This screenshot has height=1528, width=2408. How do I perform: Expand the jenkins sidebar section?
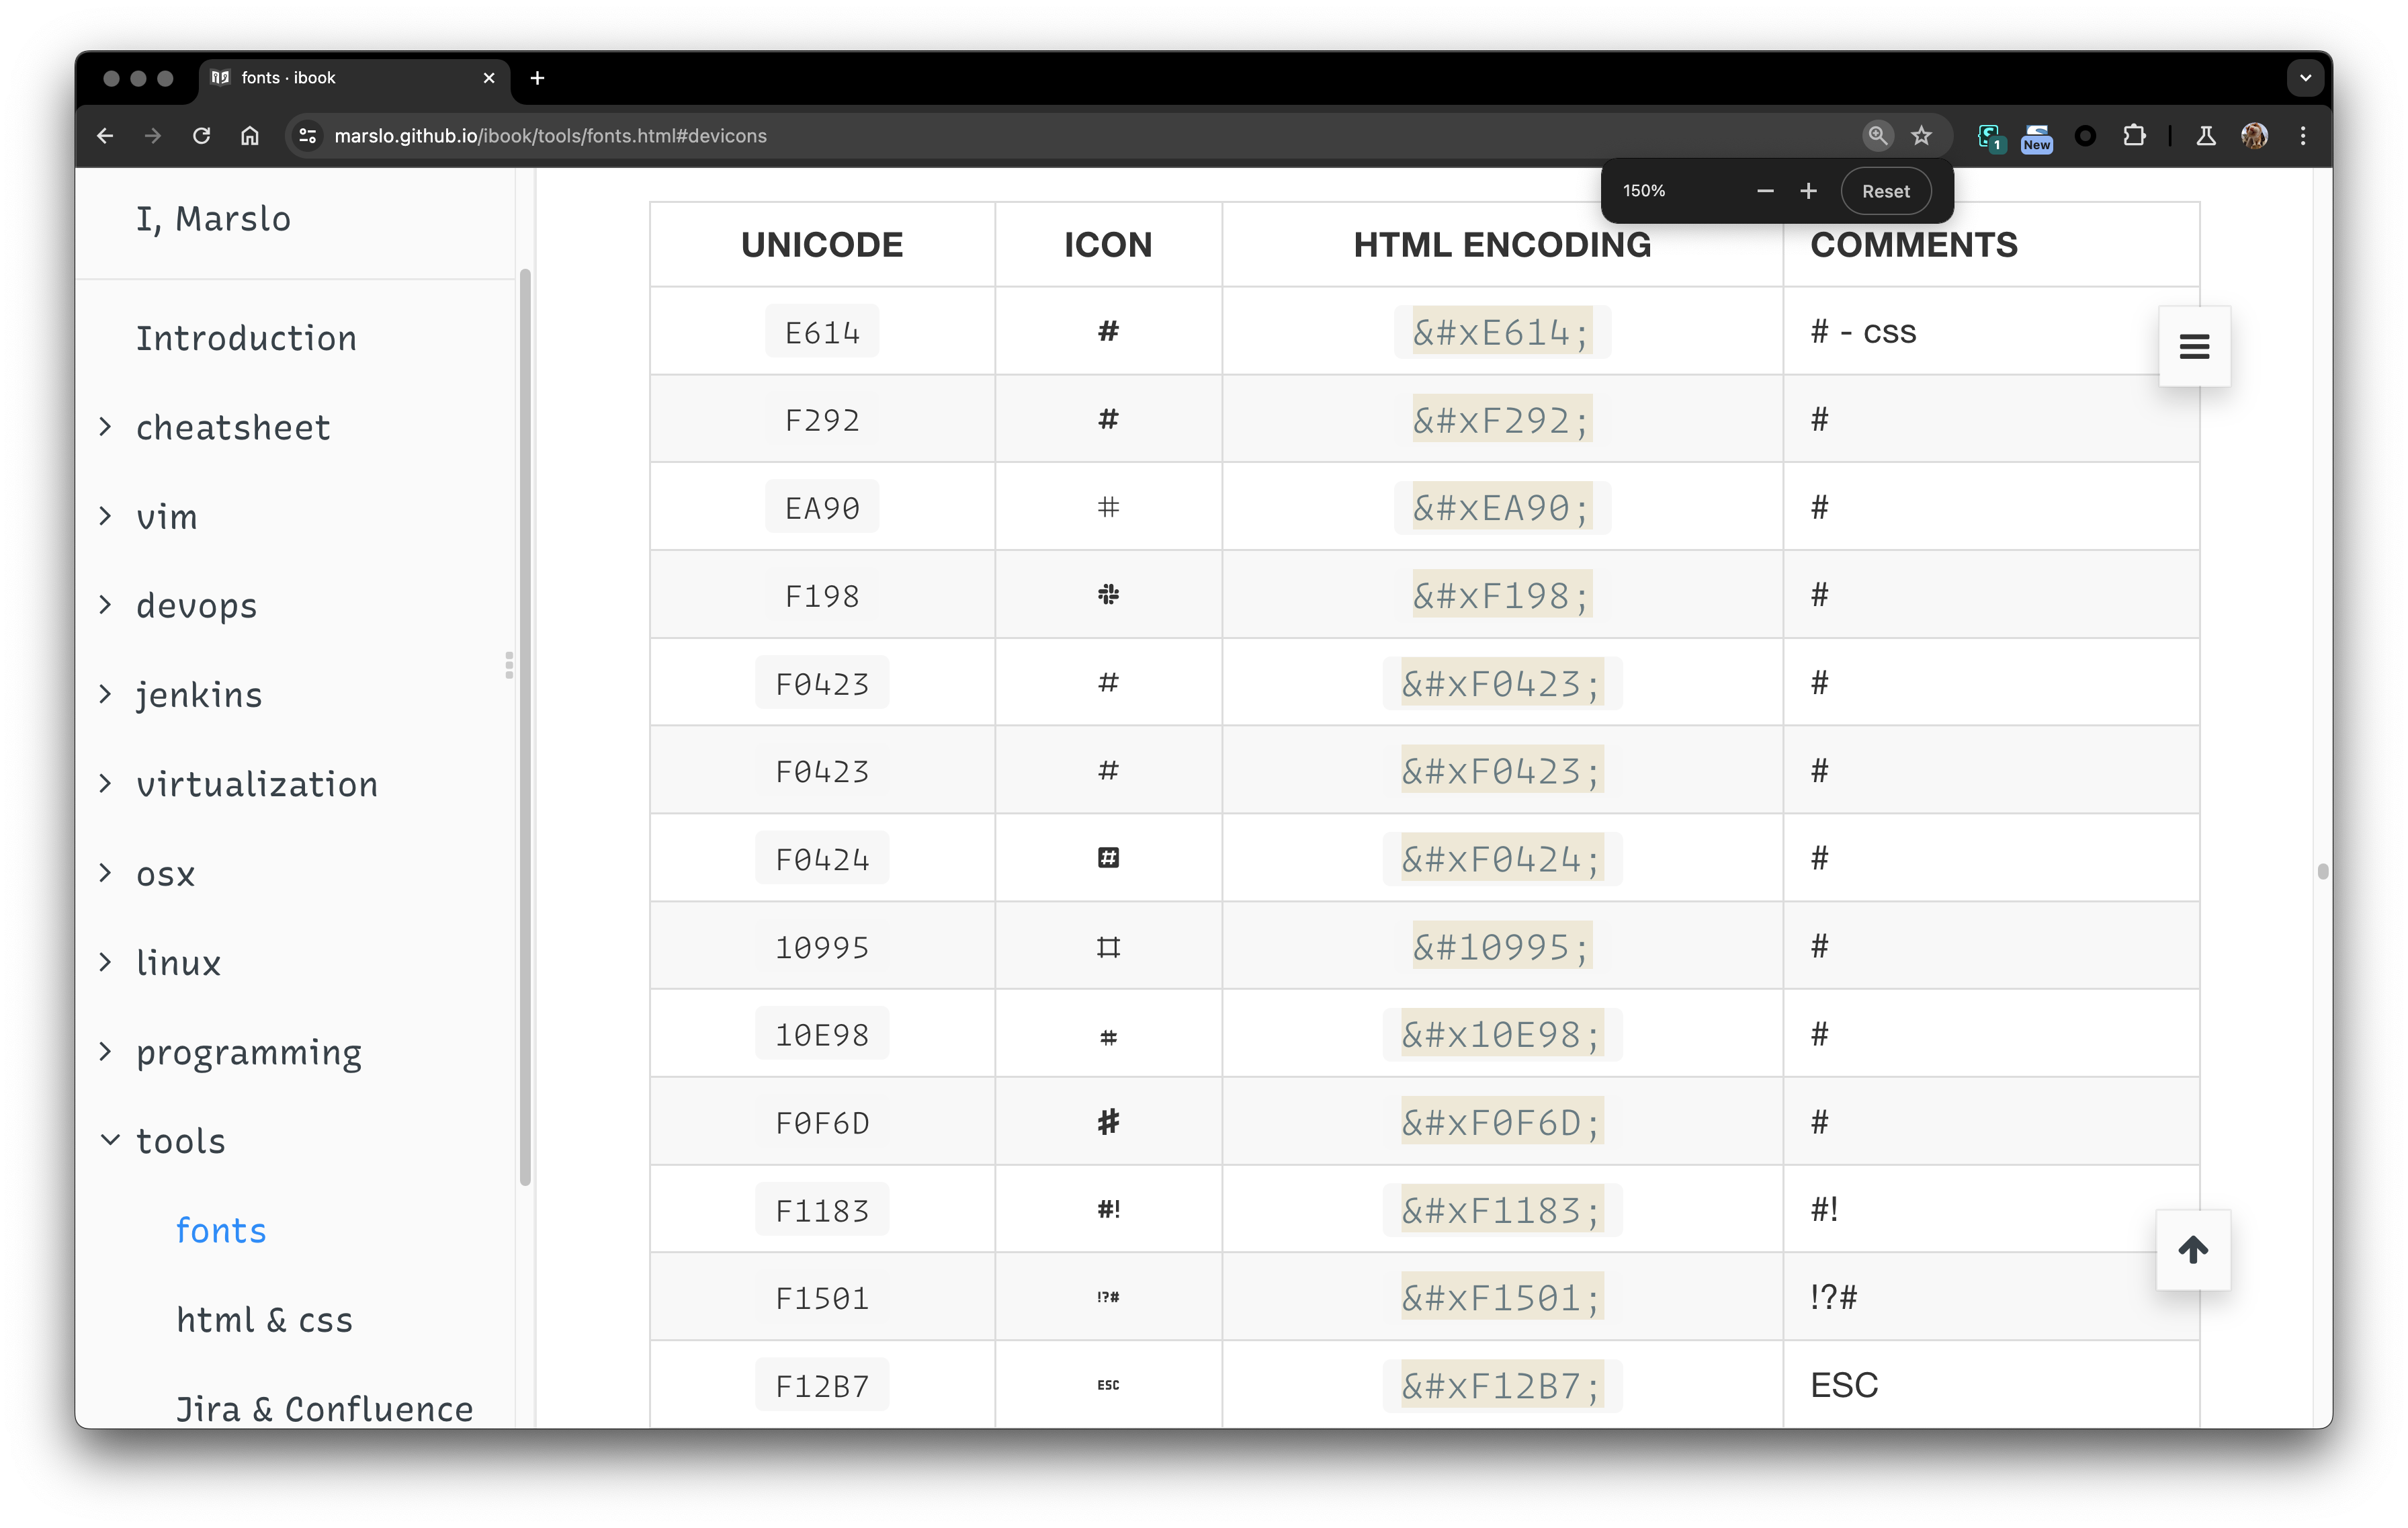(x=106, y=694)
